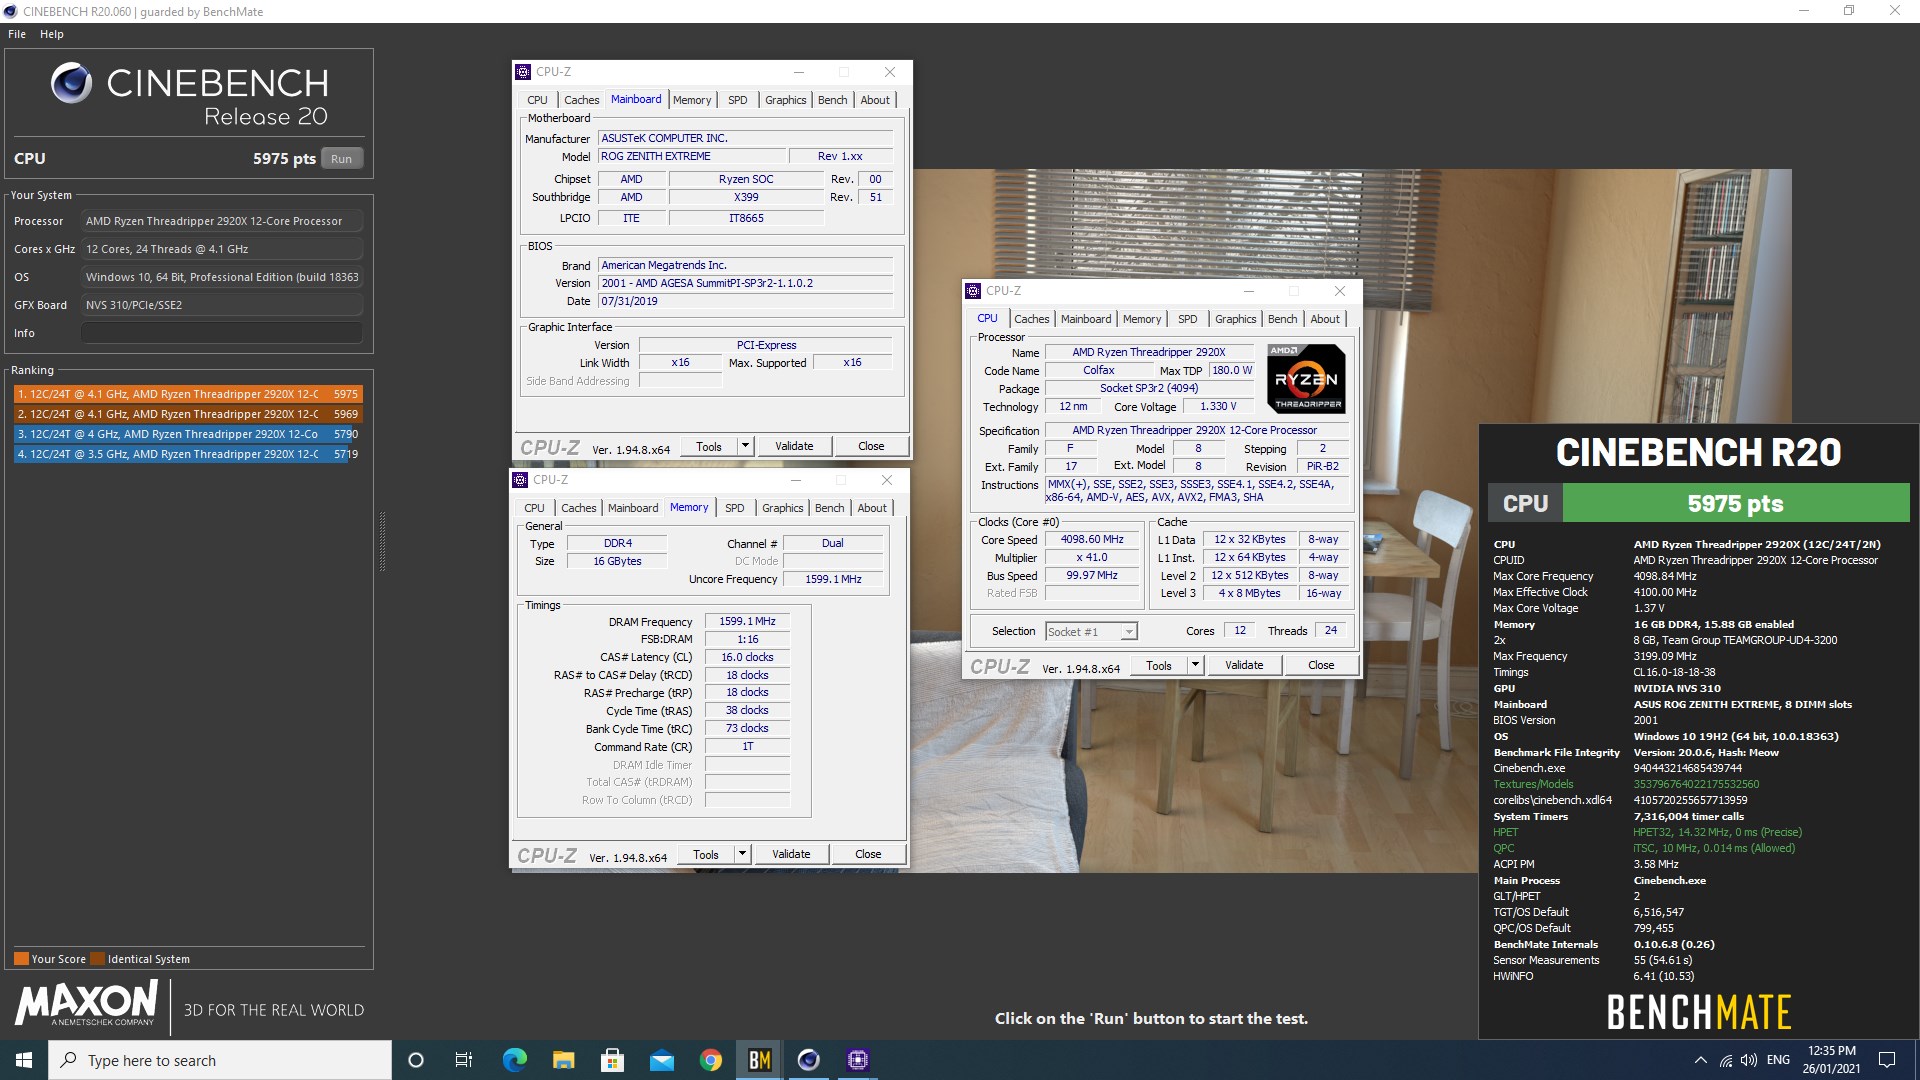
Task: Open SPD tab in Mainboard CPU-Z window
Action: click(x=737, y=100)
